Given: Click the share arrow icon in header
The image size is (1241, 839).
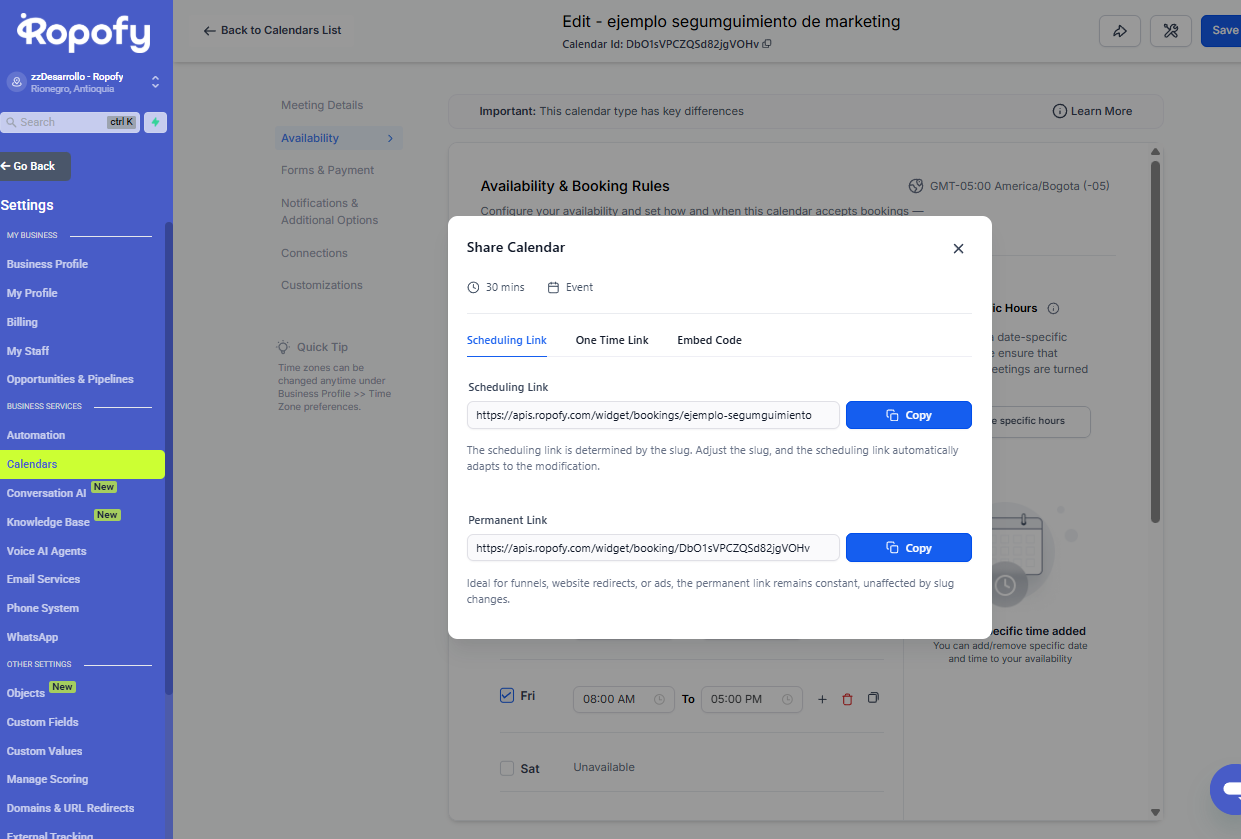Looking at the screenshot, I should [1120, 31].
